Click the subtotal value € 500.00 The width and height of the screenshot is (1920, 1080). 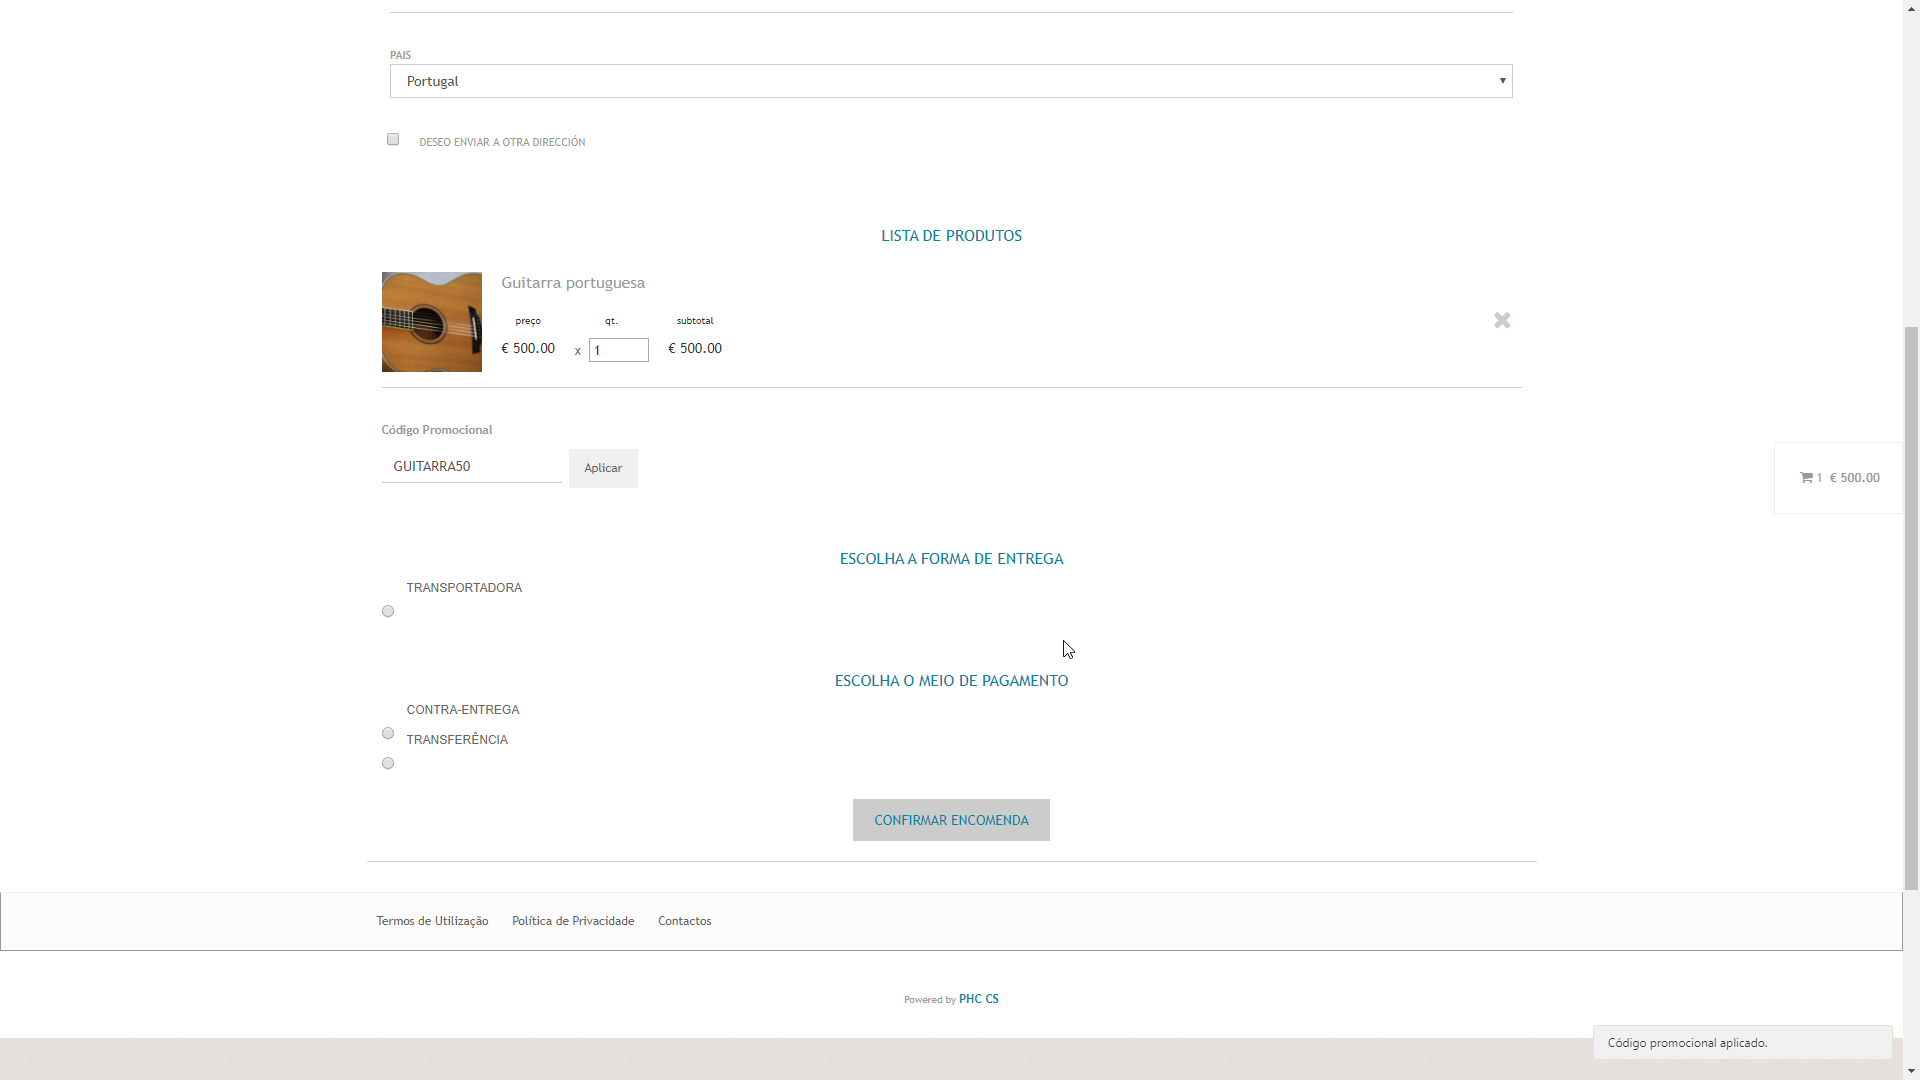coord(695,348)
